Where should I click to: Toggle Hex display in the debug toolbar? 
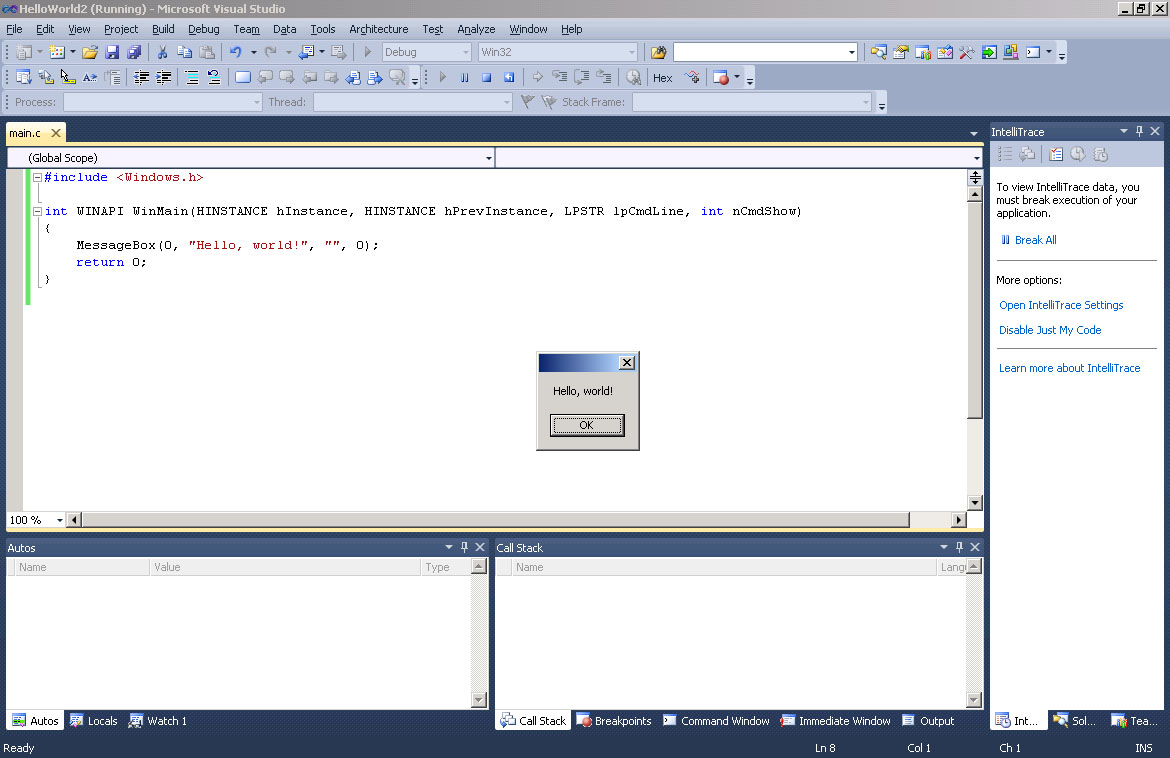click(x=663, y=78)
